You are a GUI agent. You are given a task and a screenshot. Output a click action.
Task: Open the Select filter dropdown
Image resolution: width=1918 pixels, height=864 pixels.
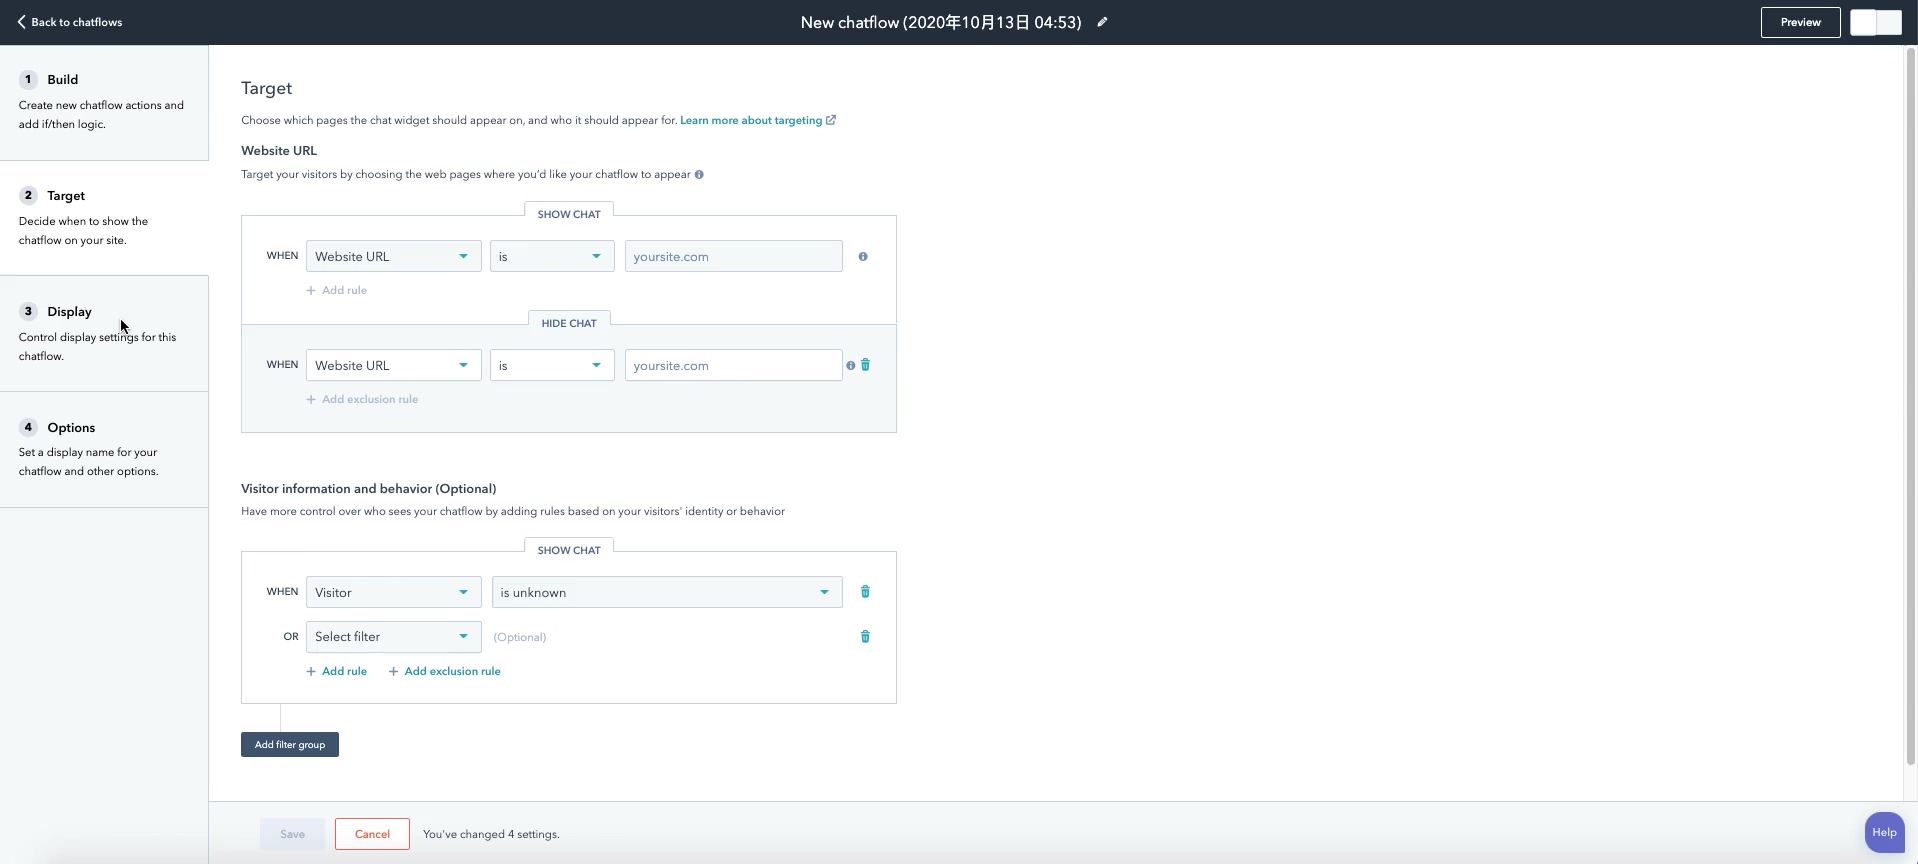pyautogui.click(x=393, y=637)
